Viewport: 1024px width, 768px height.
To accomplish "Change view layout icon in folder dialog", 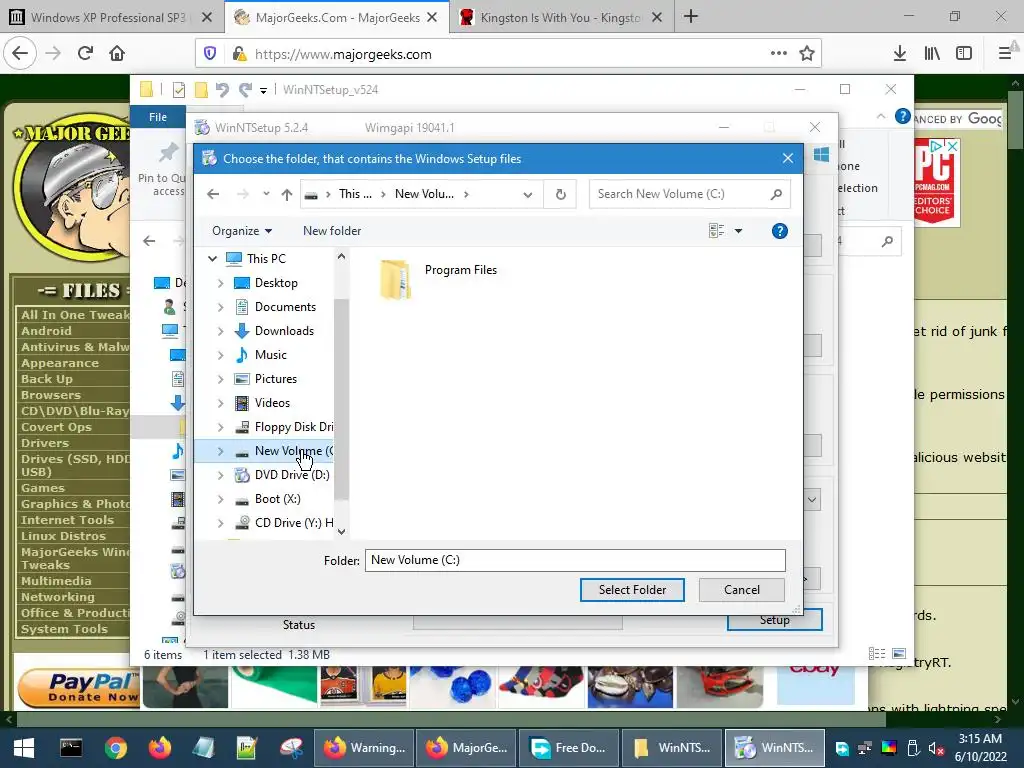I will point(716,231).
